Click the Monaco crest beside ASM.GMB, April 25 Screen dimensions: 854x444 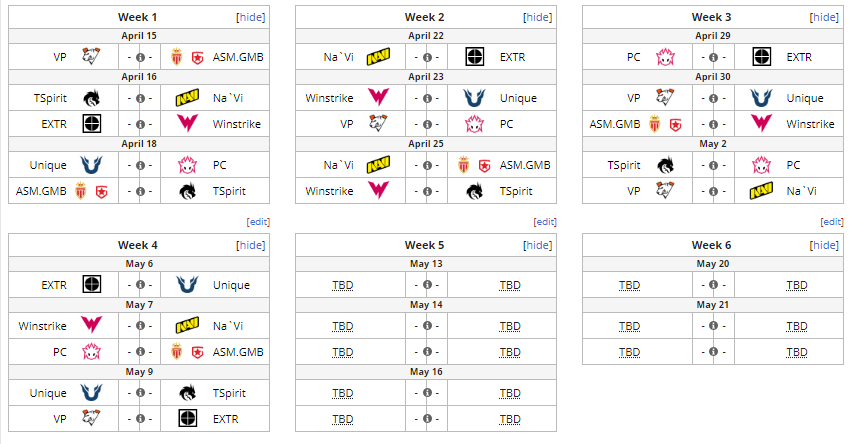463,165
